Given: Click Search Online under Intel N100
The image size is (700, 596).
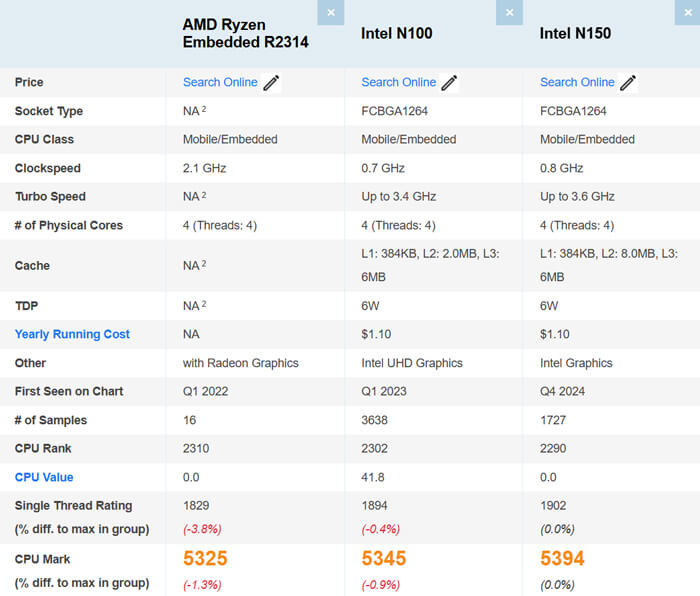Looking at the screenshot, I should point(398,82).
